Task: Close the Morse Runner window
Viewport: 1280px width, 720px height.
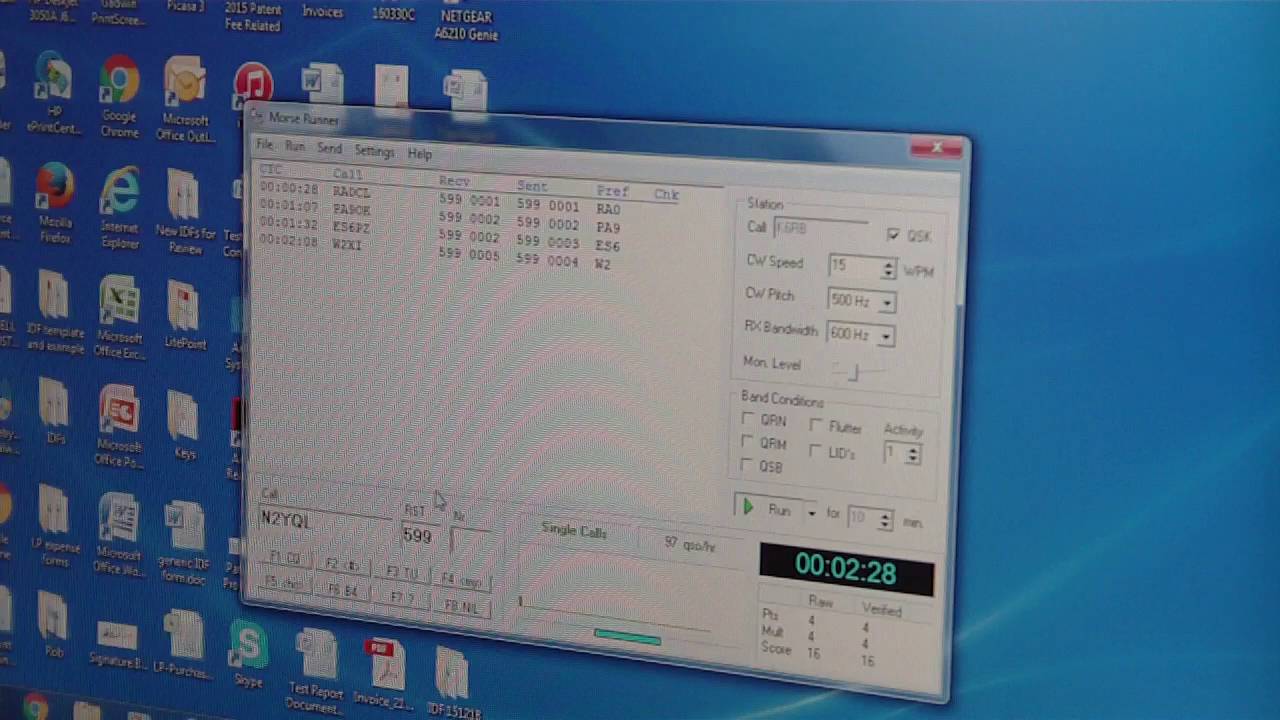Action: (x=937, y=149)
